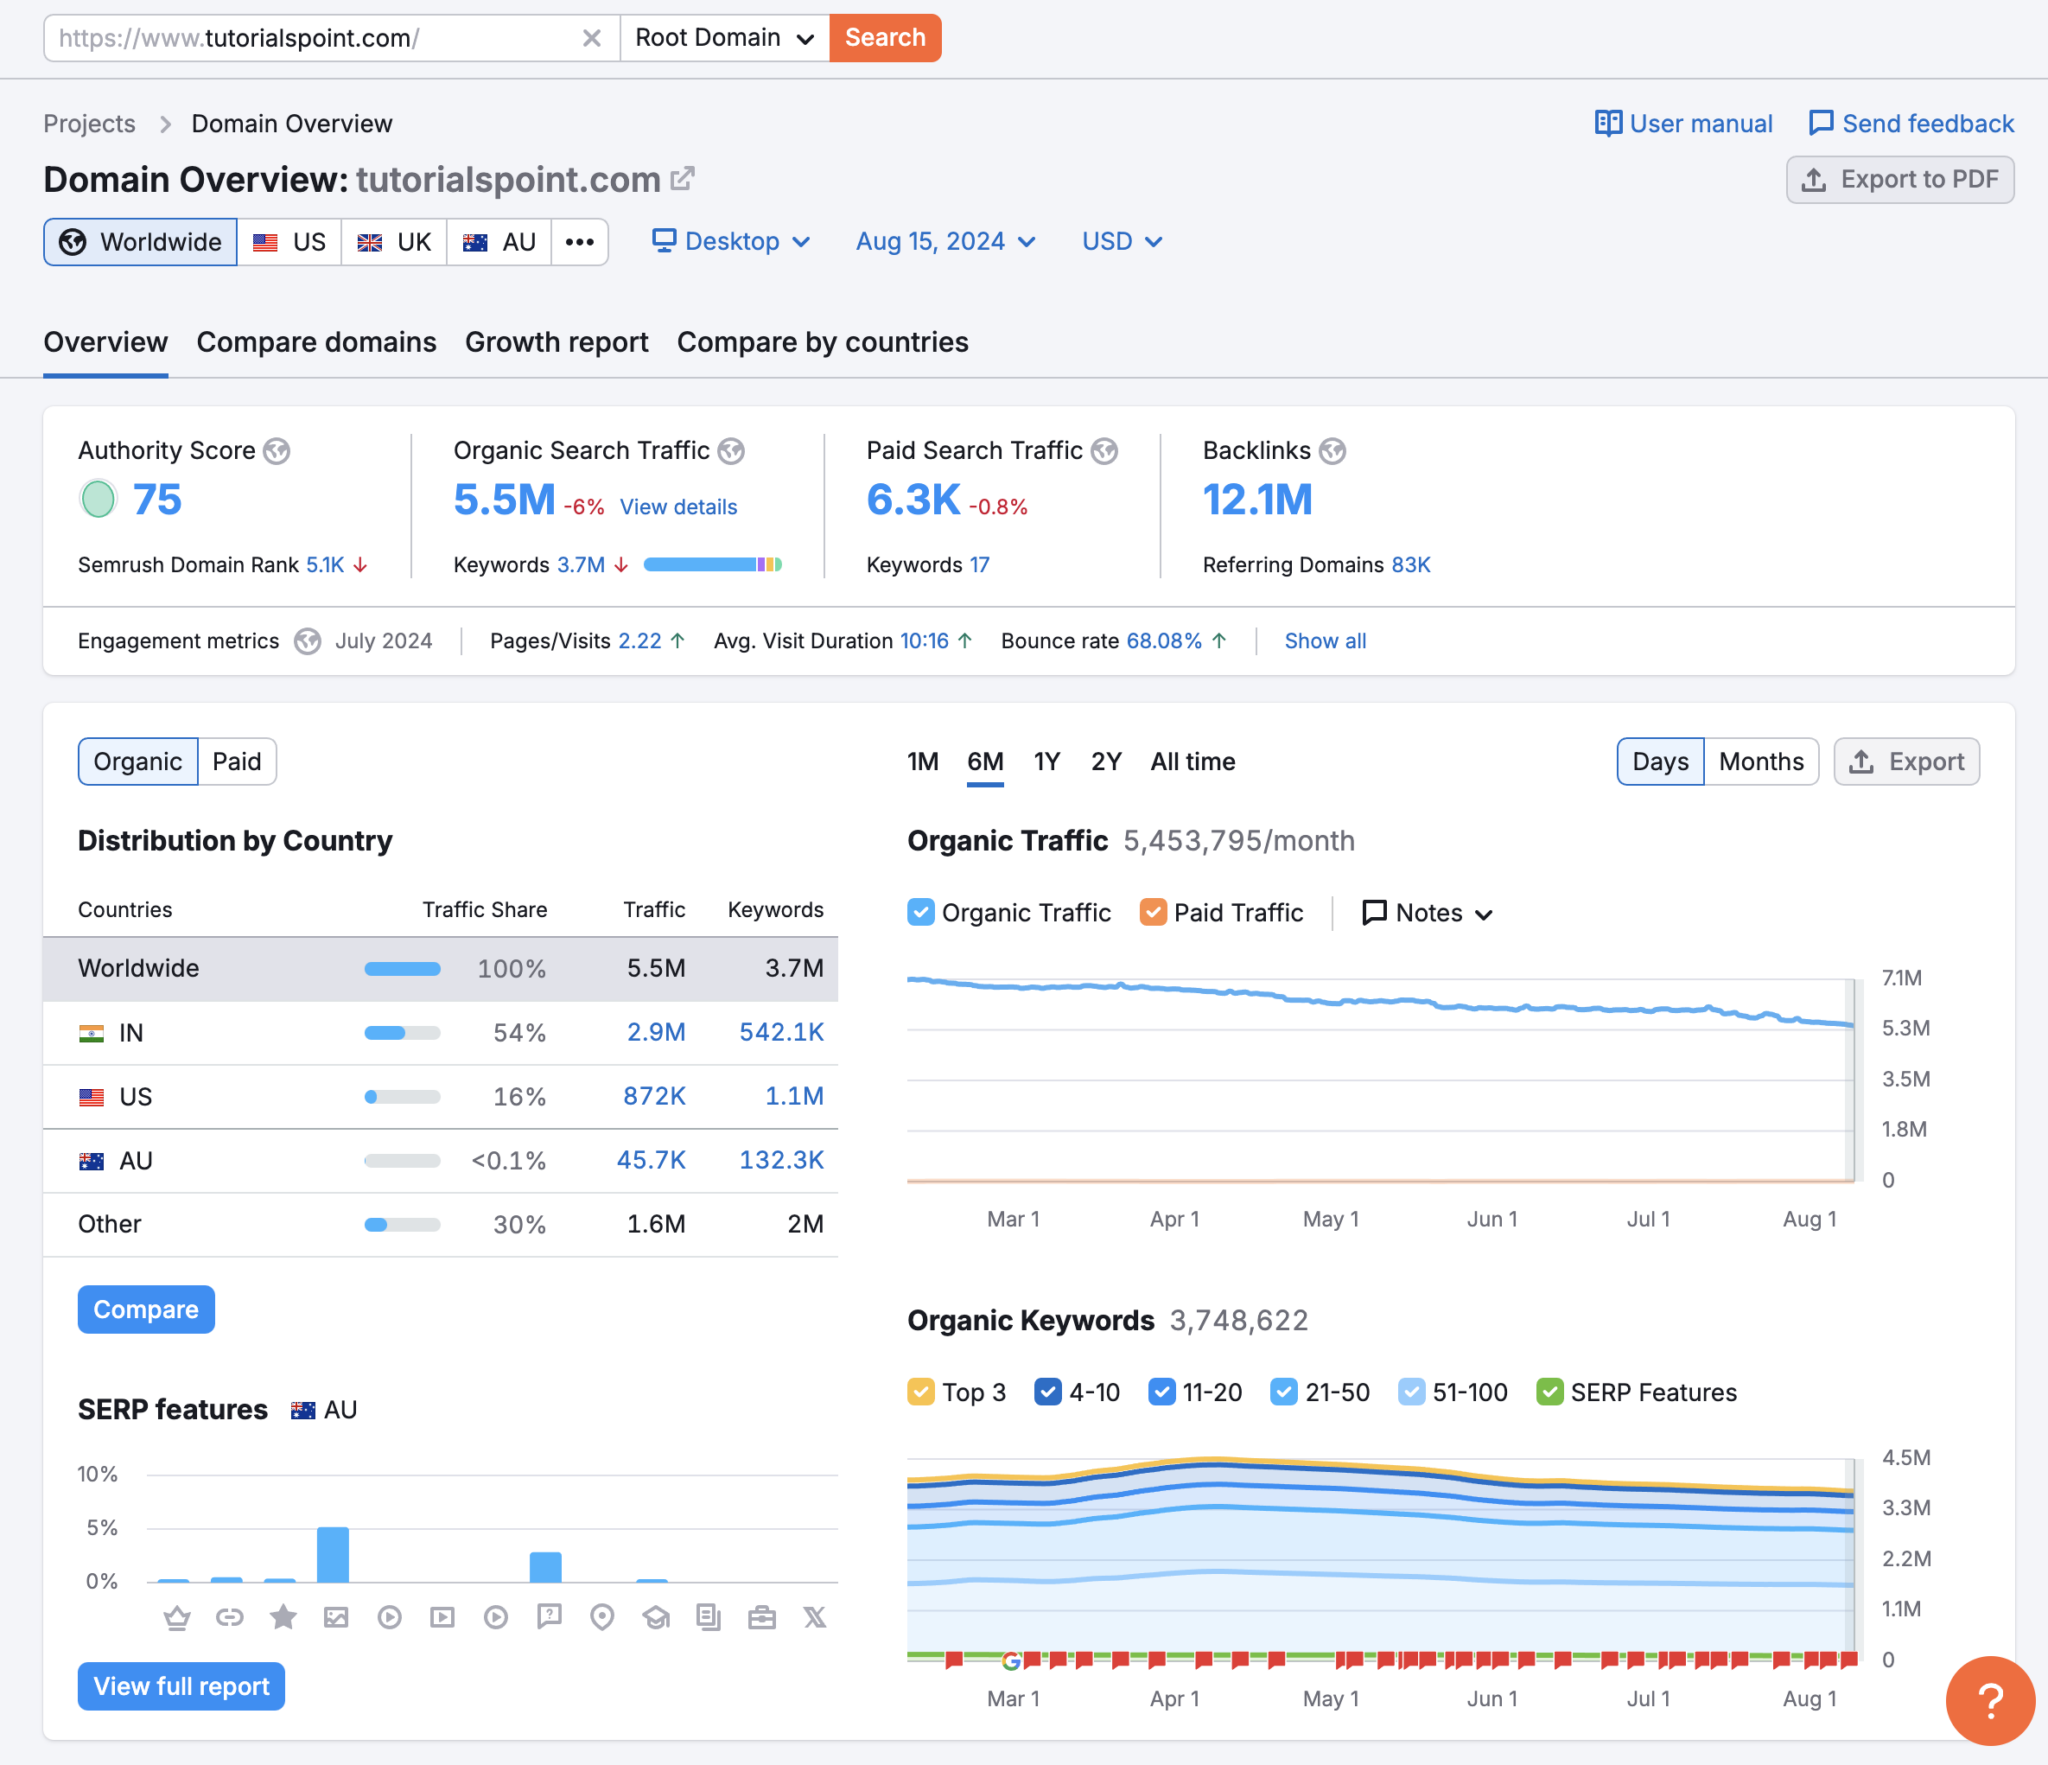Screen dimensions: 2048x1765
Task: Click the View full report button
Action: pos(181,1686)
